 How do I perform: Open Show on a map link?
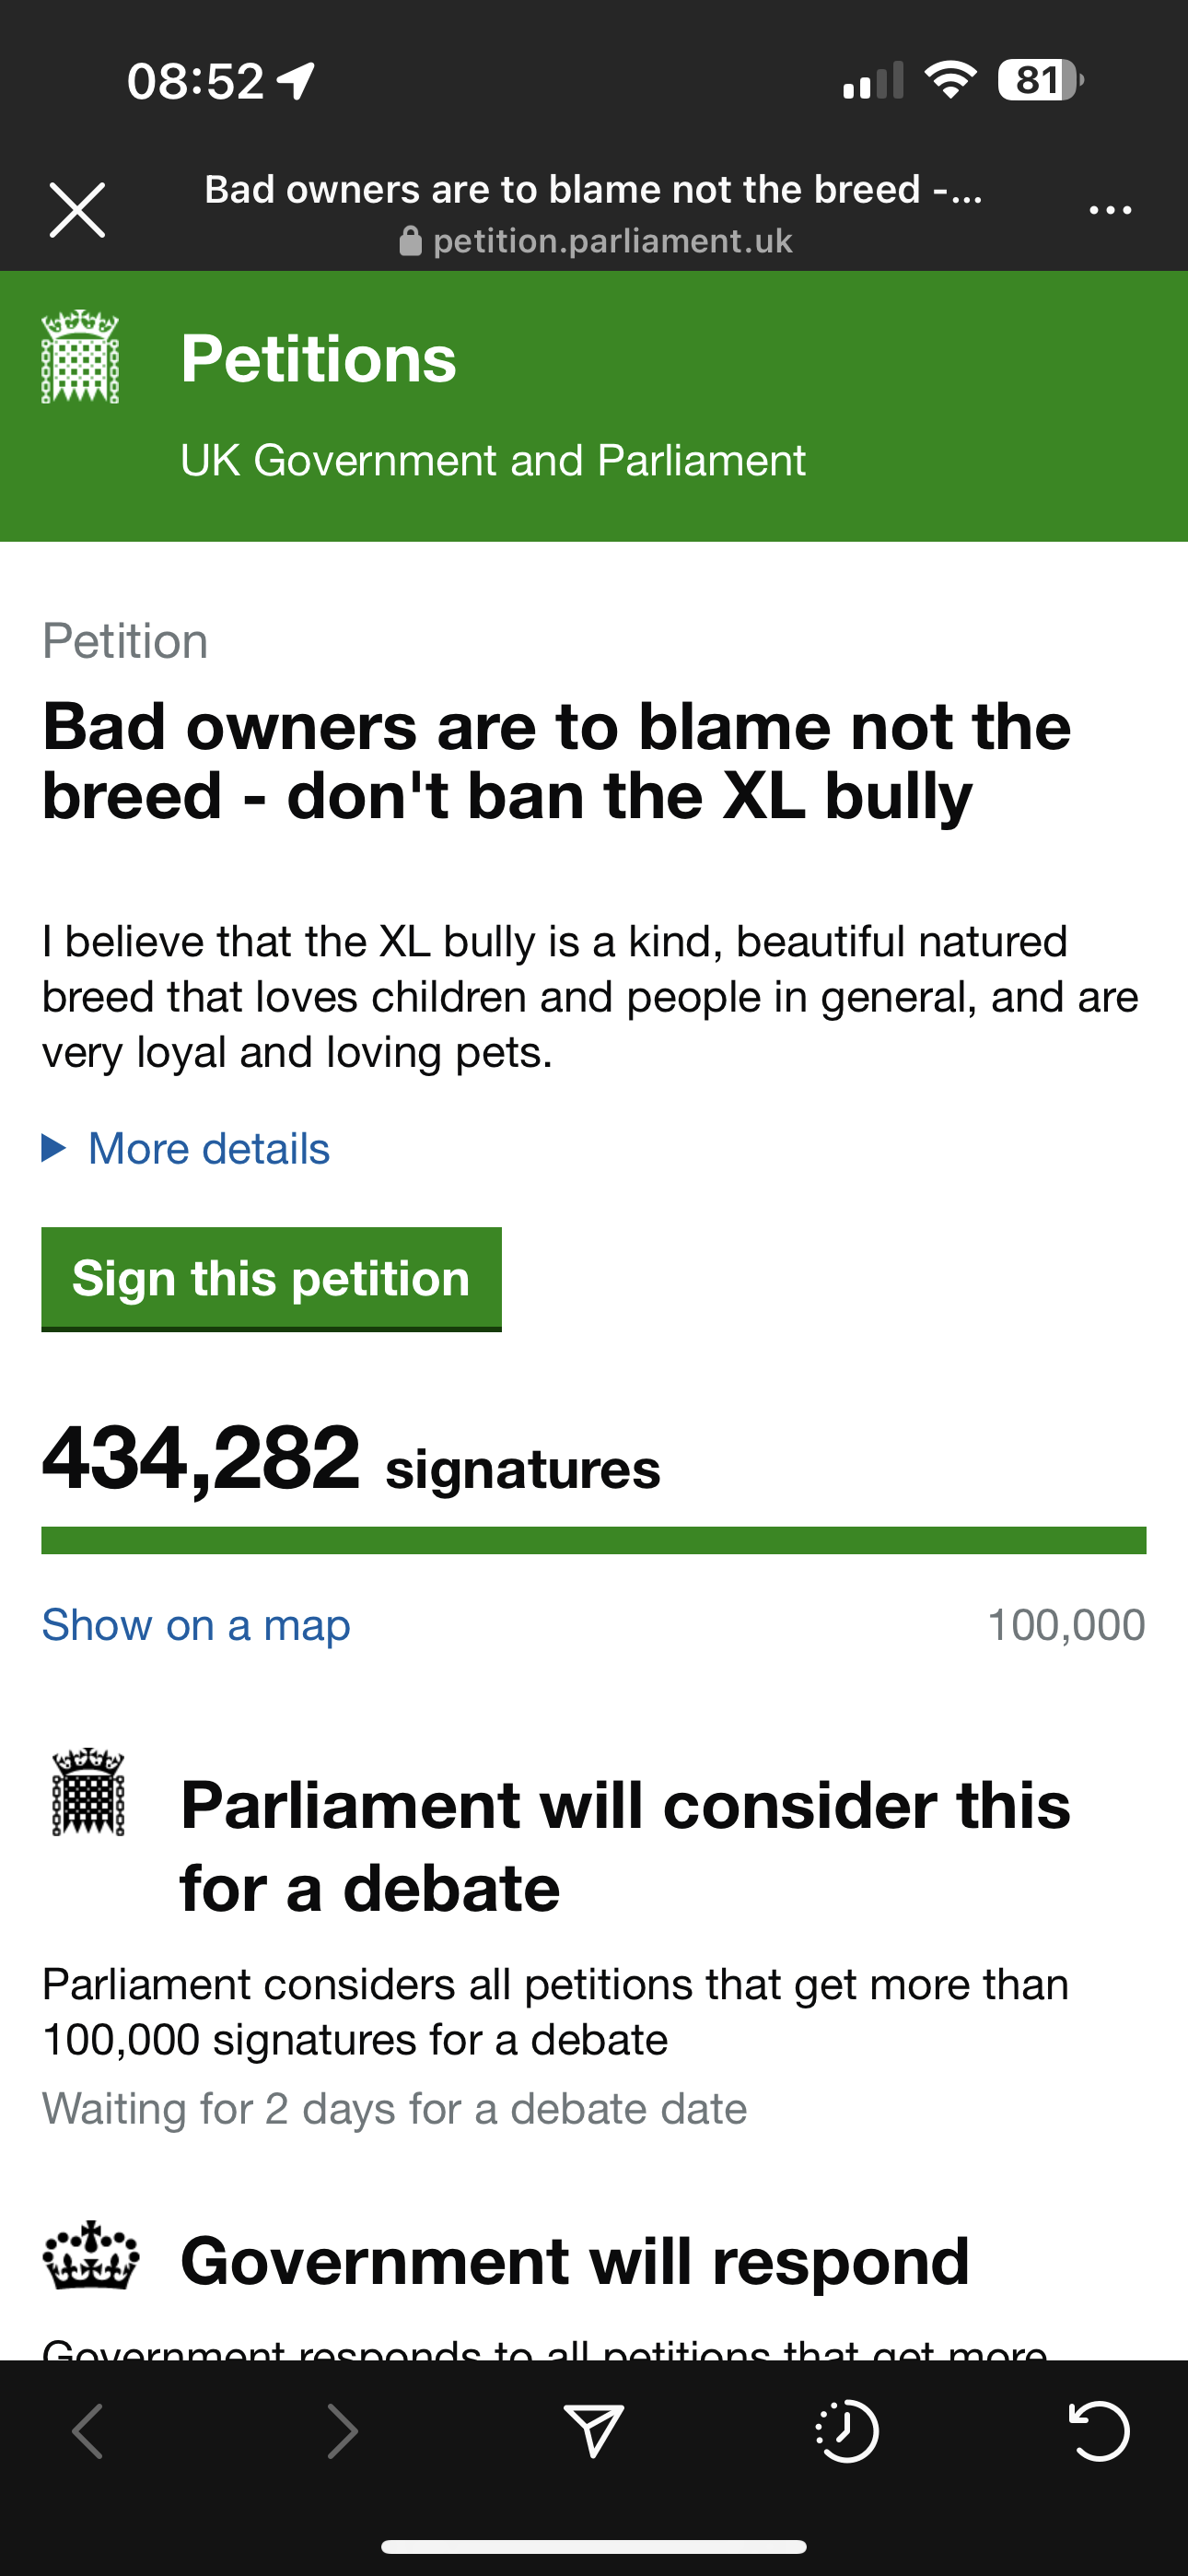pyautogui.click(x=196, y=1625)
